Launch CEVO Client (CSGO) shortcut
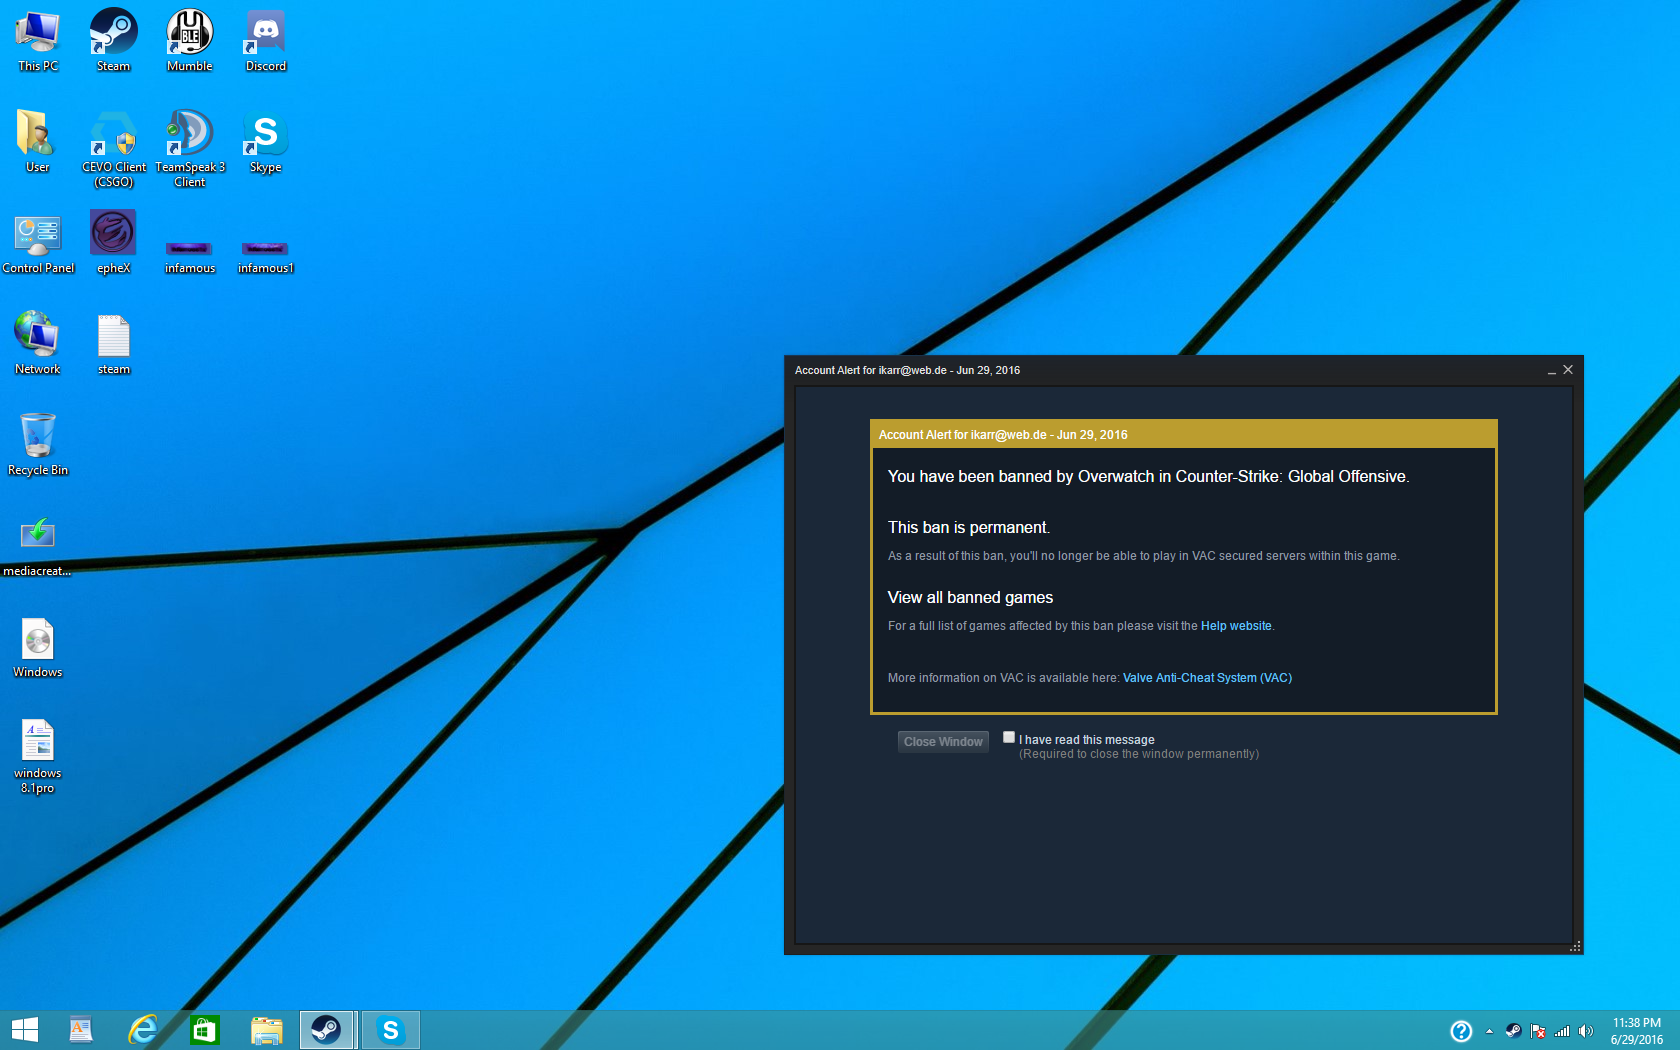Viewport: 1680px width, 1050px height. [114, 148]
